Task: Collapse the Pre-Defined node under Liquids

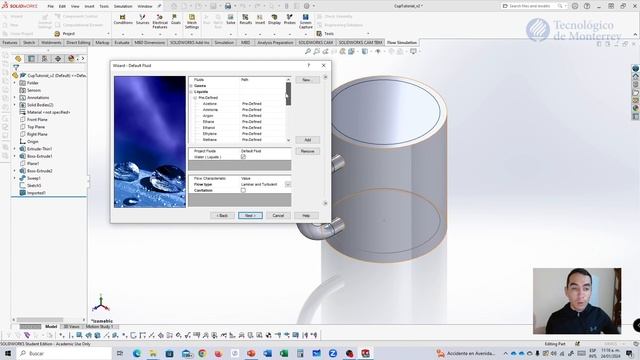Action: [x=195, y=98]
